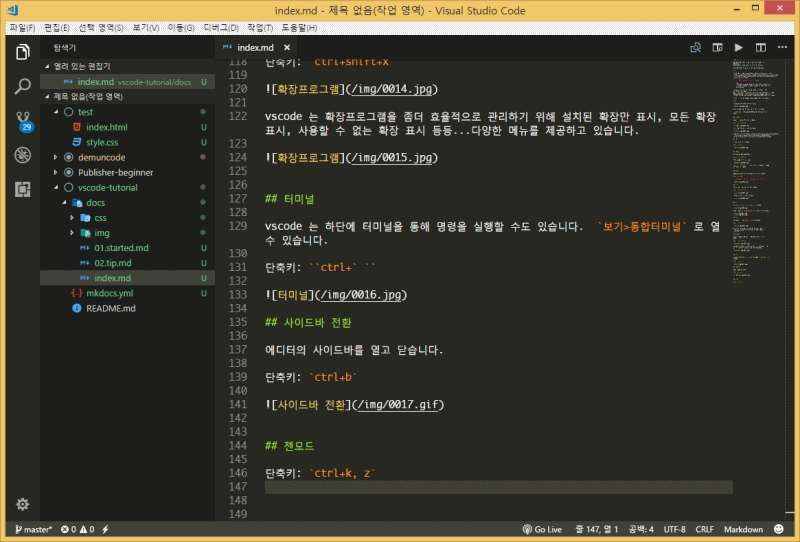
Task: Open the 파일(F) menu
Action: [22, 28]
